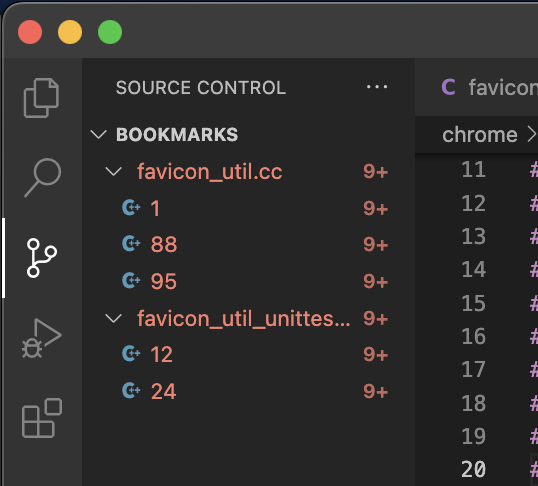Open the Extensions view icon
This screenshot has width=538, height=486.
pos(42,418)
